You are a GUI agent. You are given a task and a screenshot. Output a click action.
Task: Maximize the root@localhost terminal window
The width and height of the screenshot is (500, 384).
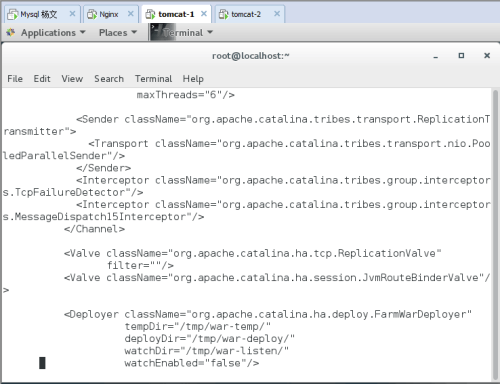(461, 56)
